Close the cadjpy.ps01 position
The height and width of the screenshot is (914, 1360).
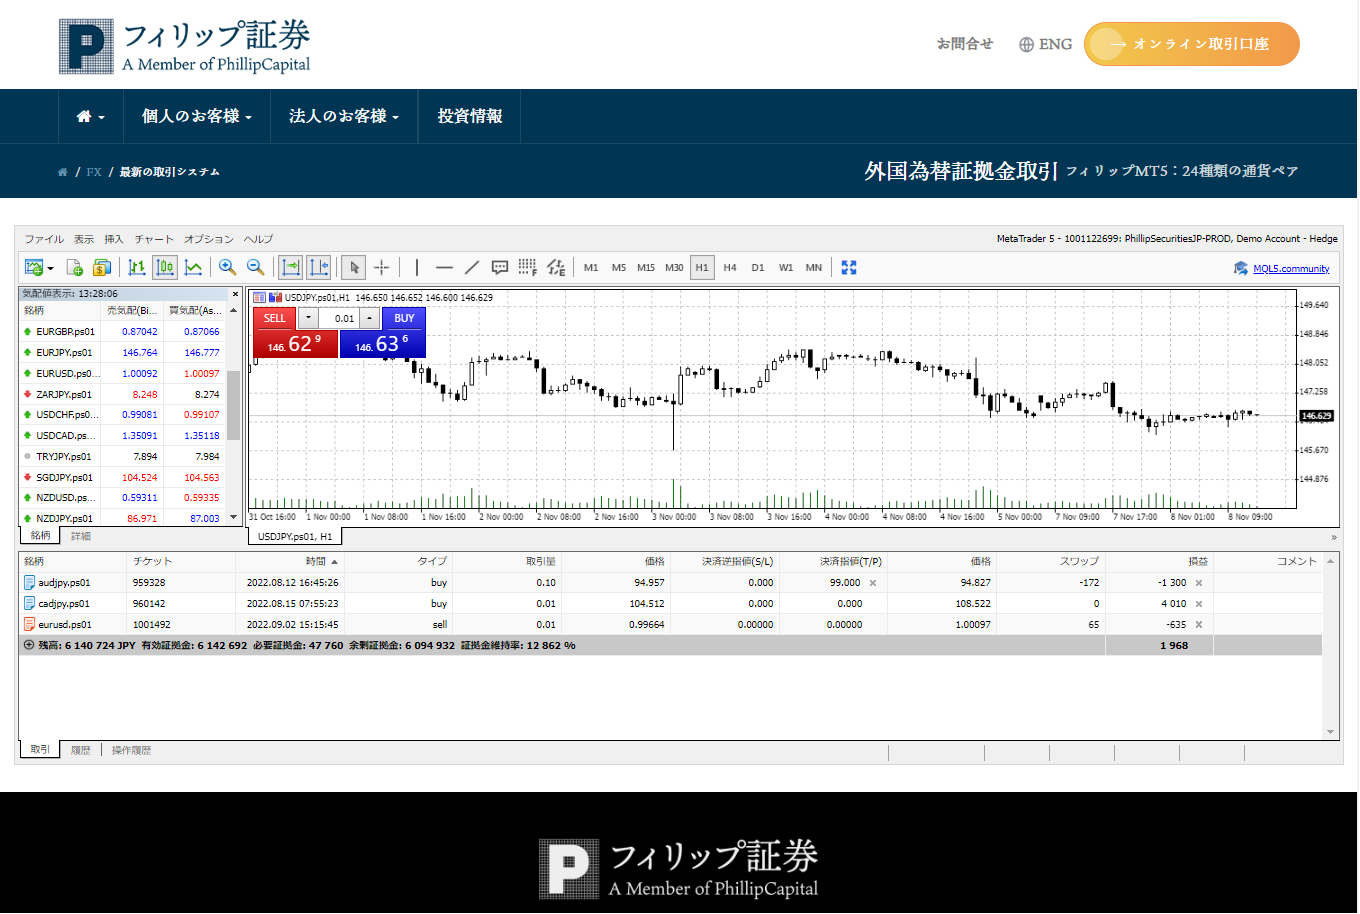pos(1199,604)
